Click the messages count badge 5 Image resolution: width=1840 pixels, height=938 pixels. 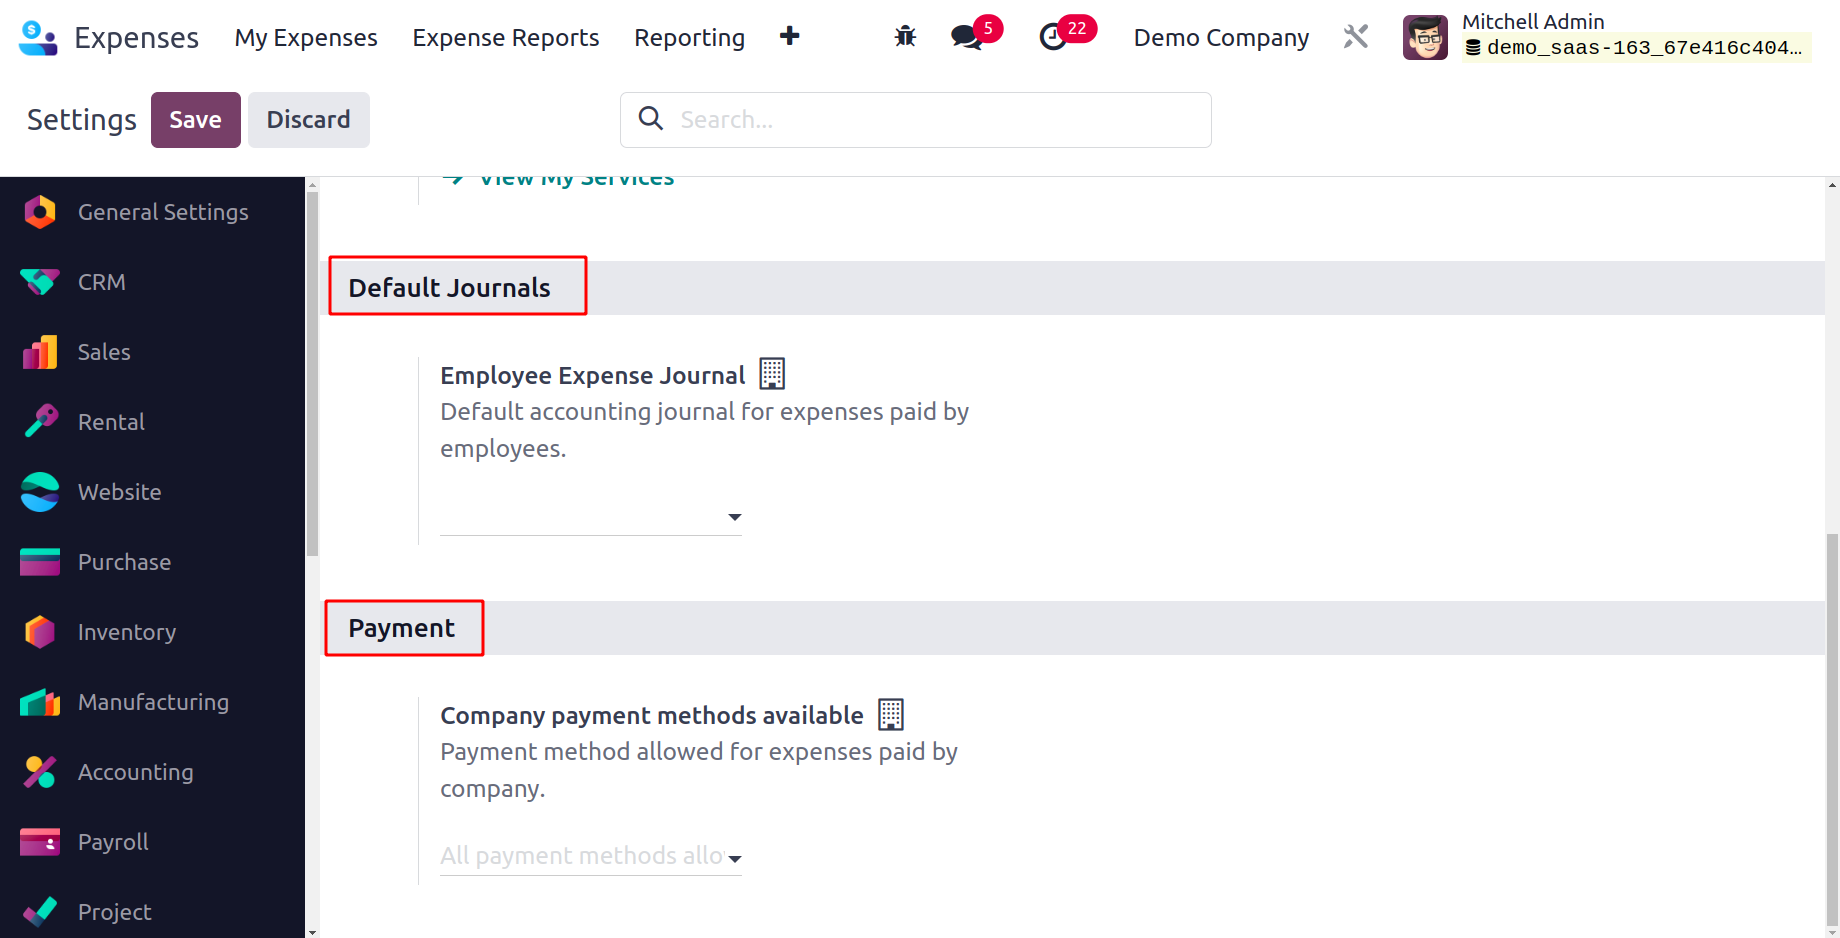coord(988,28)
